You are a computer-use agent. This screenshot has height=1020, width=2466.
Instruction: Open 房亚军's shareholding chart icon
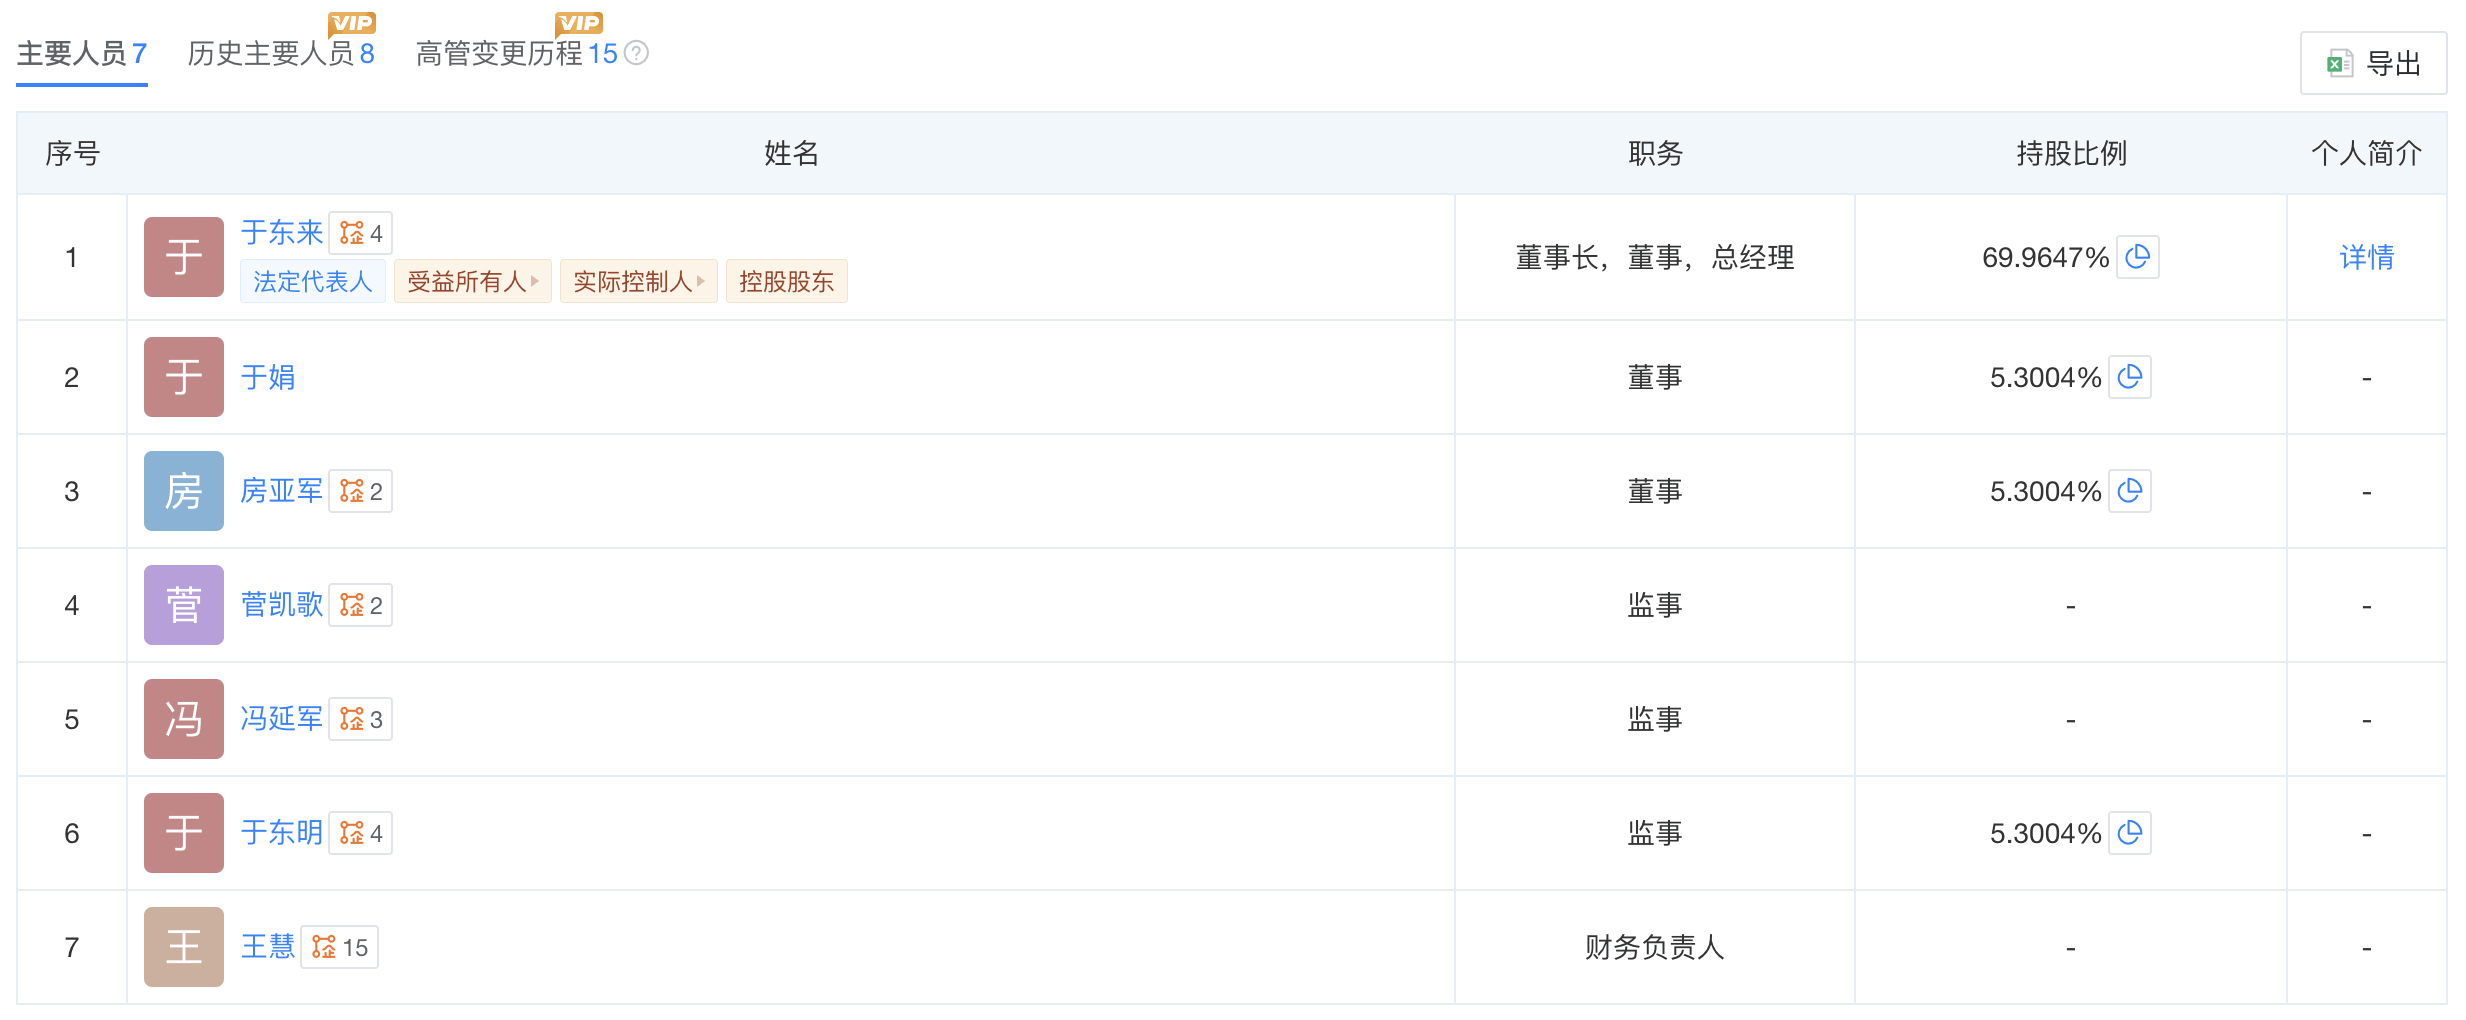2129,491
